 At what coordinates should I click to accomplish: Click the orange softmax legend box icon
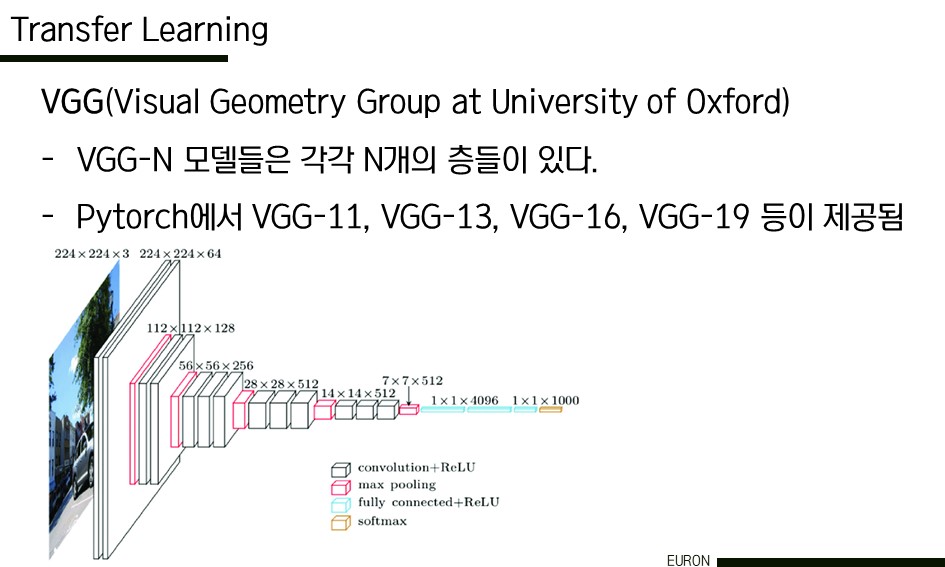point(341,522)
